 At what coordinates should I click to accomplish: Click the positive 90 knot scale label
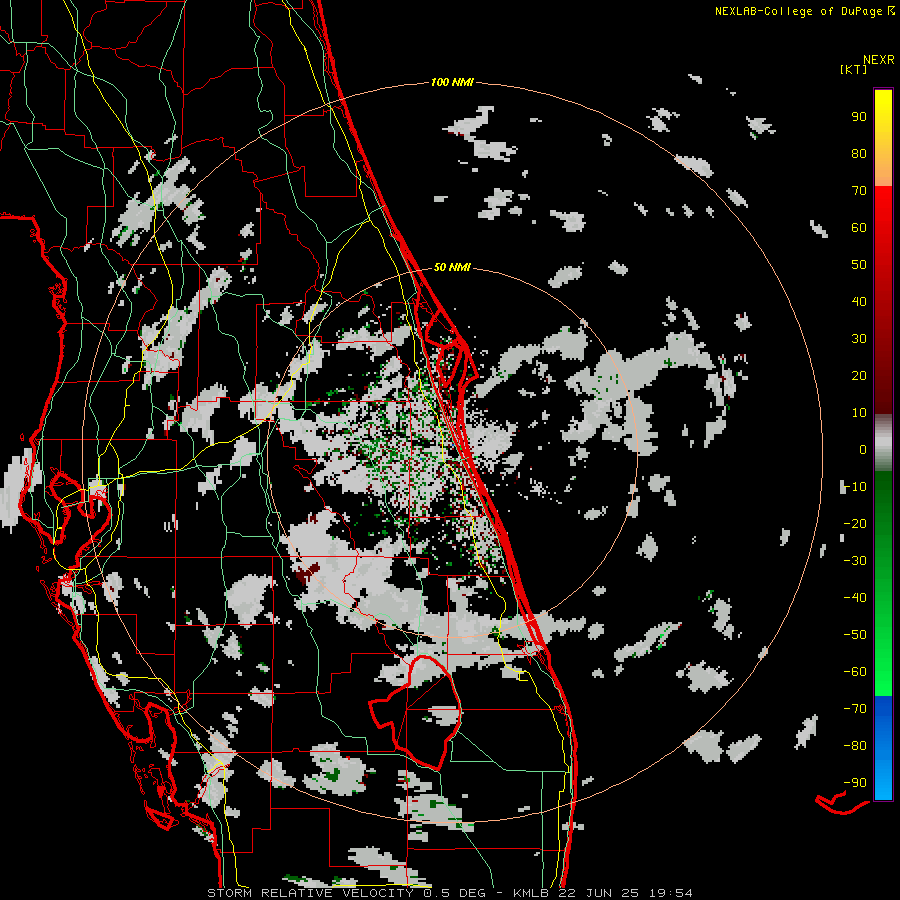pyautogui.click(x=859, y=117)
